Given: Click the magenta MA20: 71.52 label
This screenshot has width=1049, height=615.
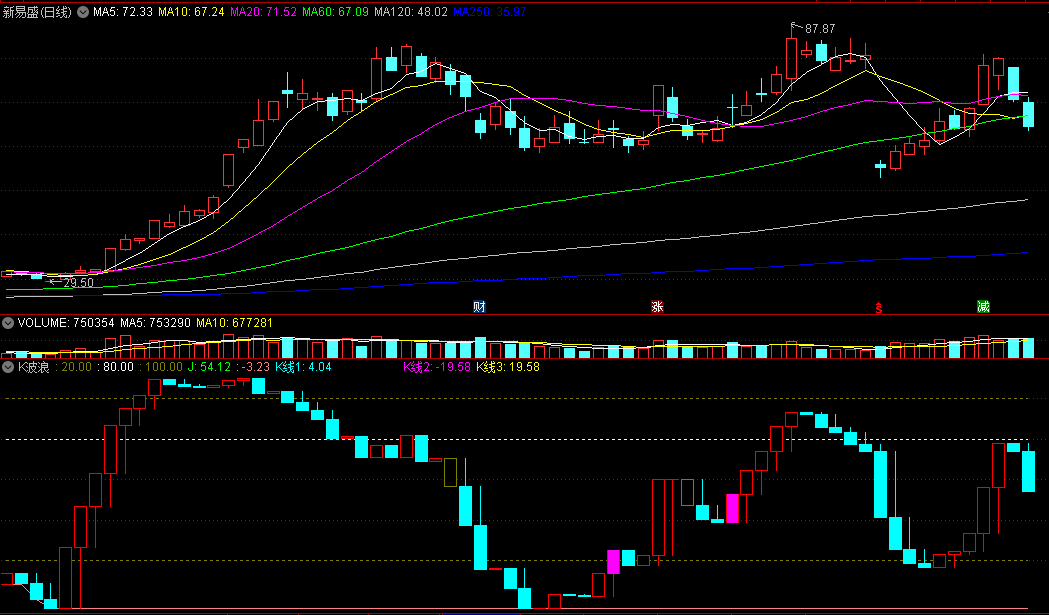Looking at the screenshot, I should click(264, 12).
